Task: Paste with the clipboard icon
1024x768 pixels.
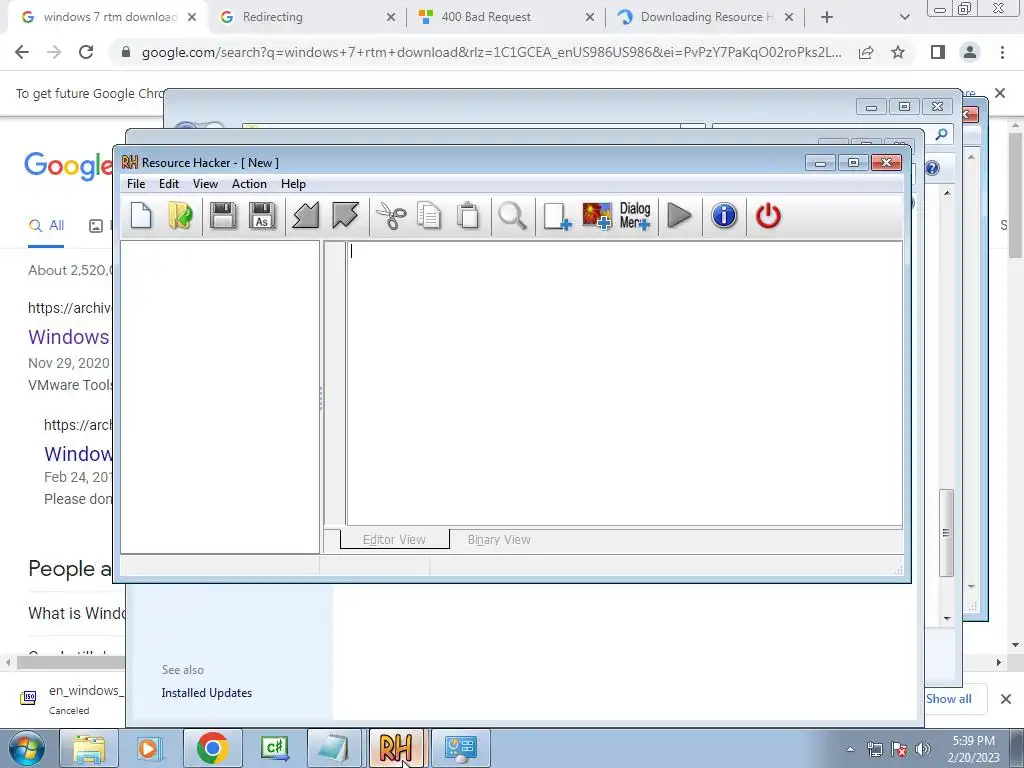Action: click(468, 216)
